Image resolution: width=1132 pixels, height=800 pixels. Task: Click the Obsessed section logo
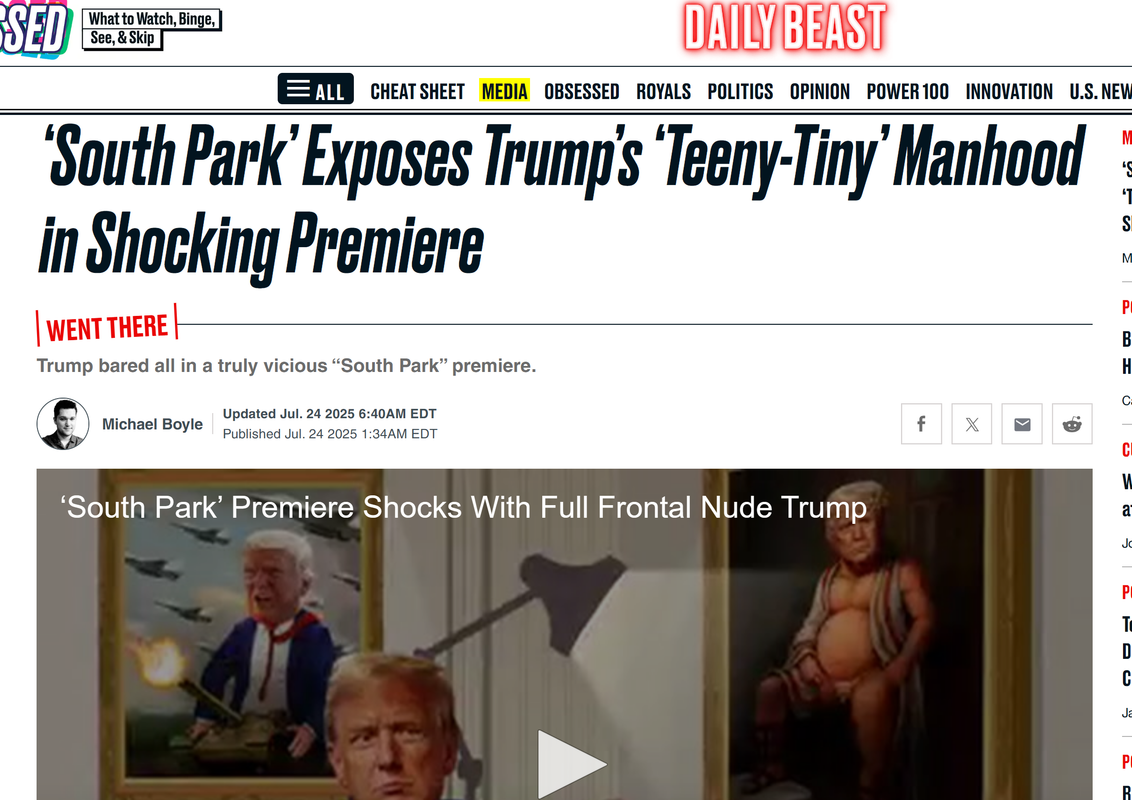point(34,29)
